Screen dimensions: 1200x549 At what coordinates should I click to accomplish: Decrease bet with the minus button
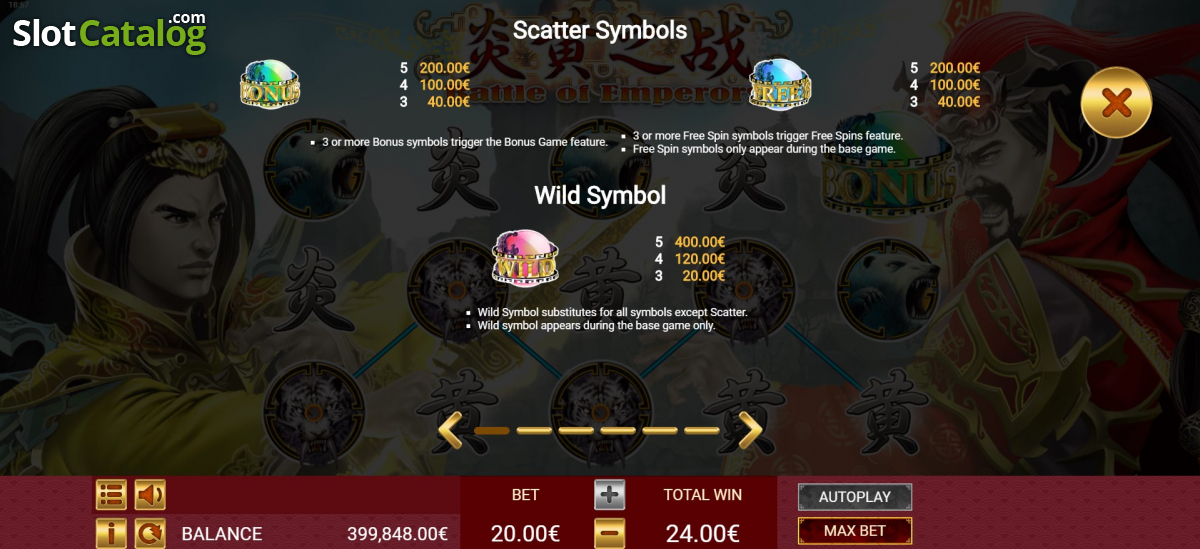point(610,534)
